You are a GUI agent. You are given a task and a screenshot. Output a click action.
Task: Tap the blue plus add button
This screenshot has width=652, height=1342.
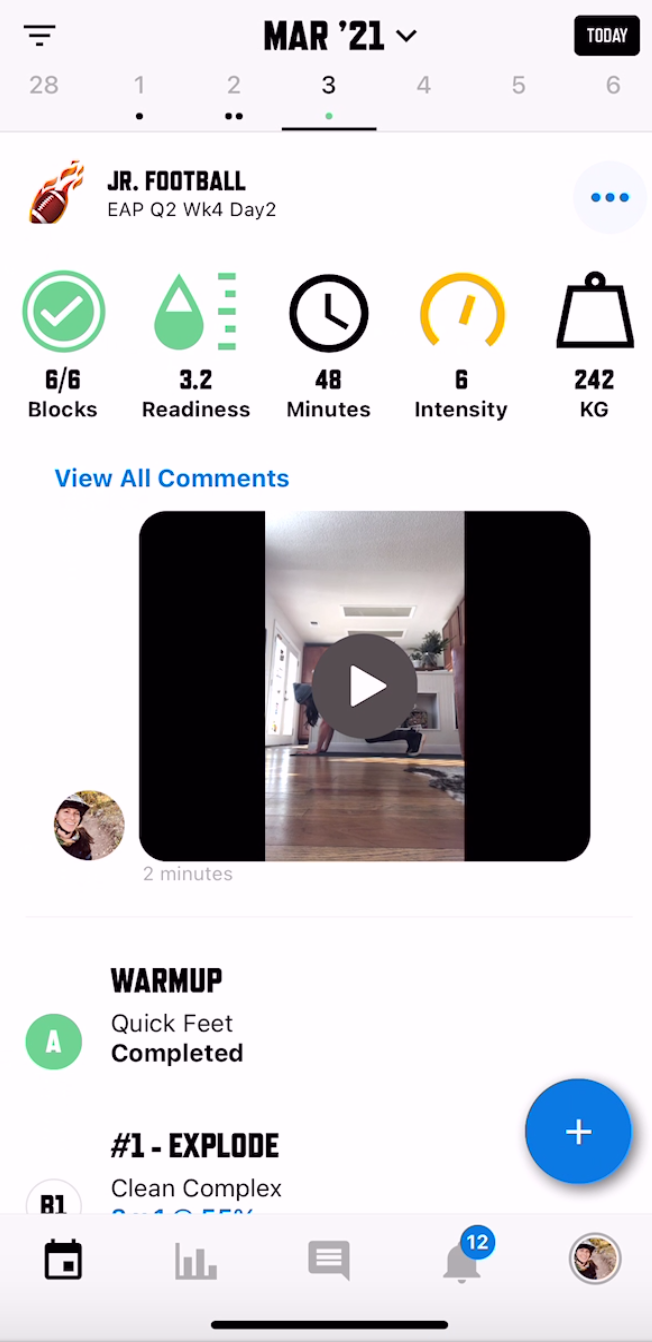[578, 1131]
